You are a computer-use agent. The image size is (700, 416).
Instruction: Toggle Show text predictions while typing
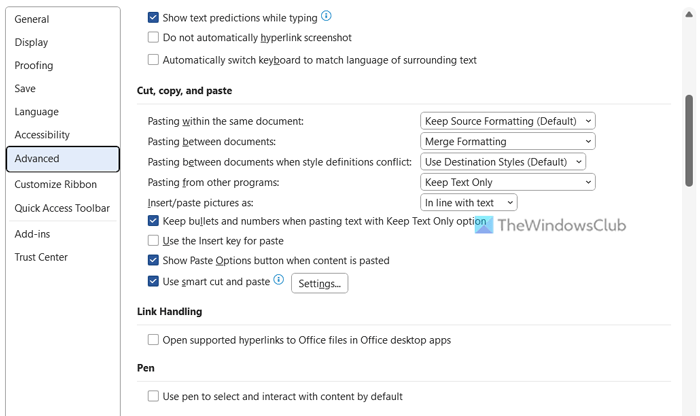pyautogui.click(x=153, y=17)
